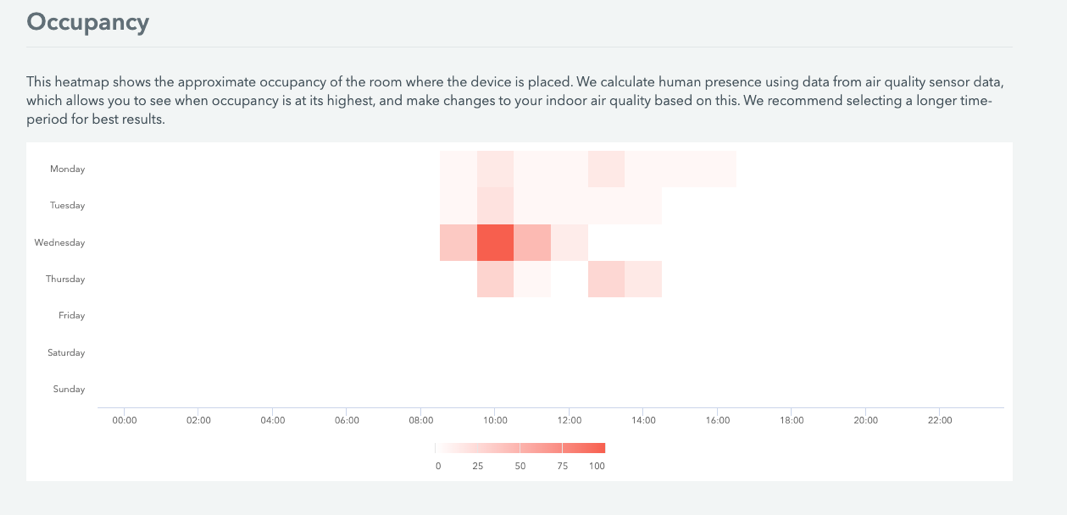Click the Occupancy section heading
Image resolution: width=1067 pixels, height=515 pixels.
tap(87, 22)
